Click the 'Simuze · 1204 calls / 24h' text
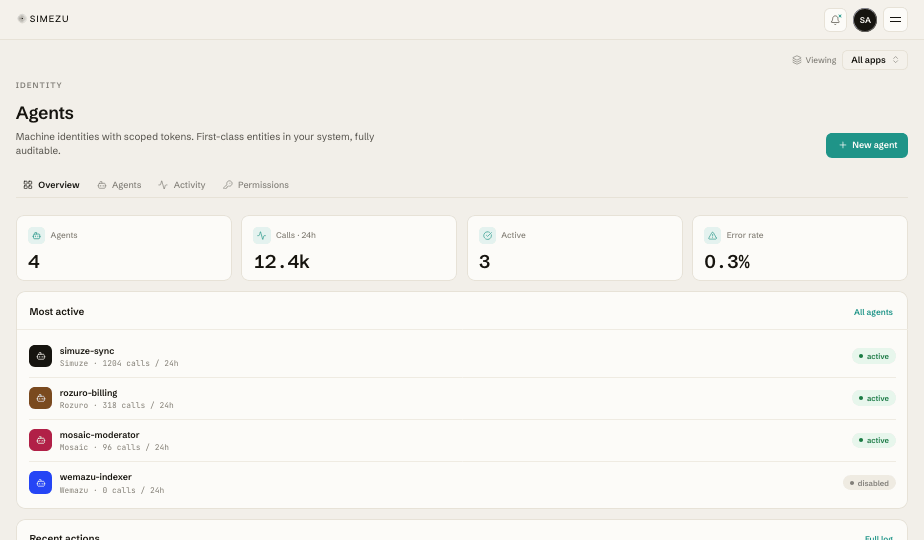The width and height of the screenshot is (924, 540). click(x=119, y=363)
